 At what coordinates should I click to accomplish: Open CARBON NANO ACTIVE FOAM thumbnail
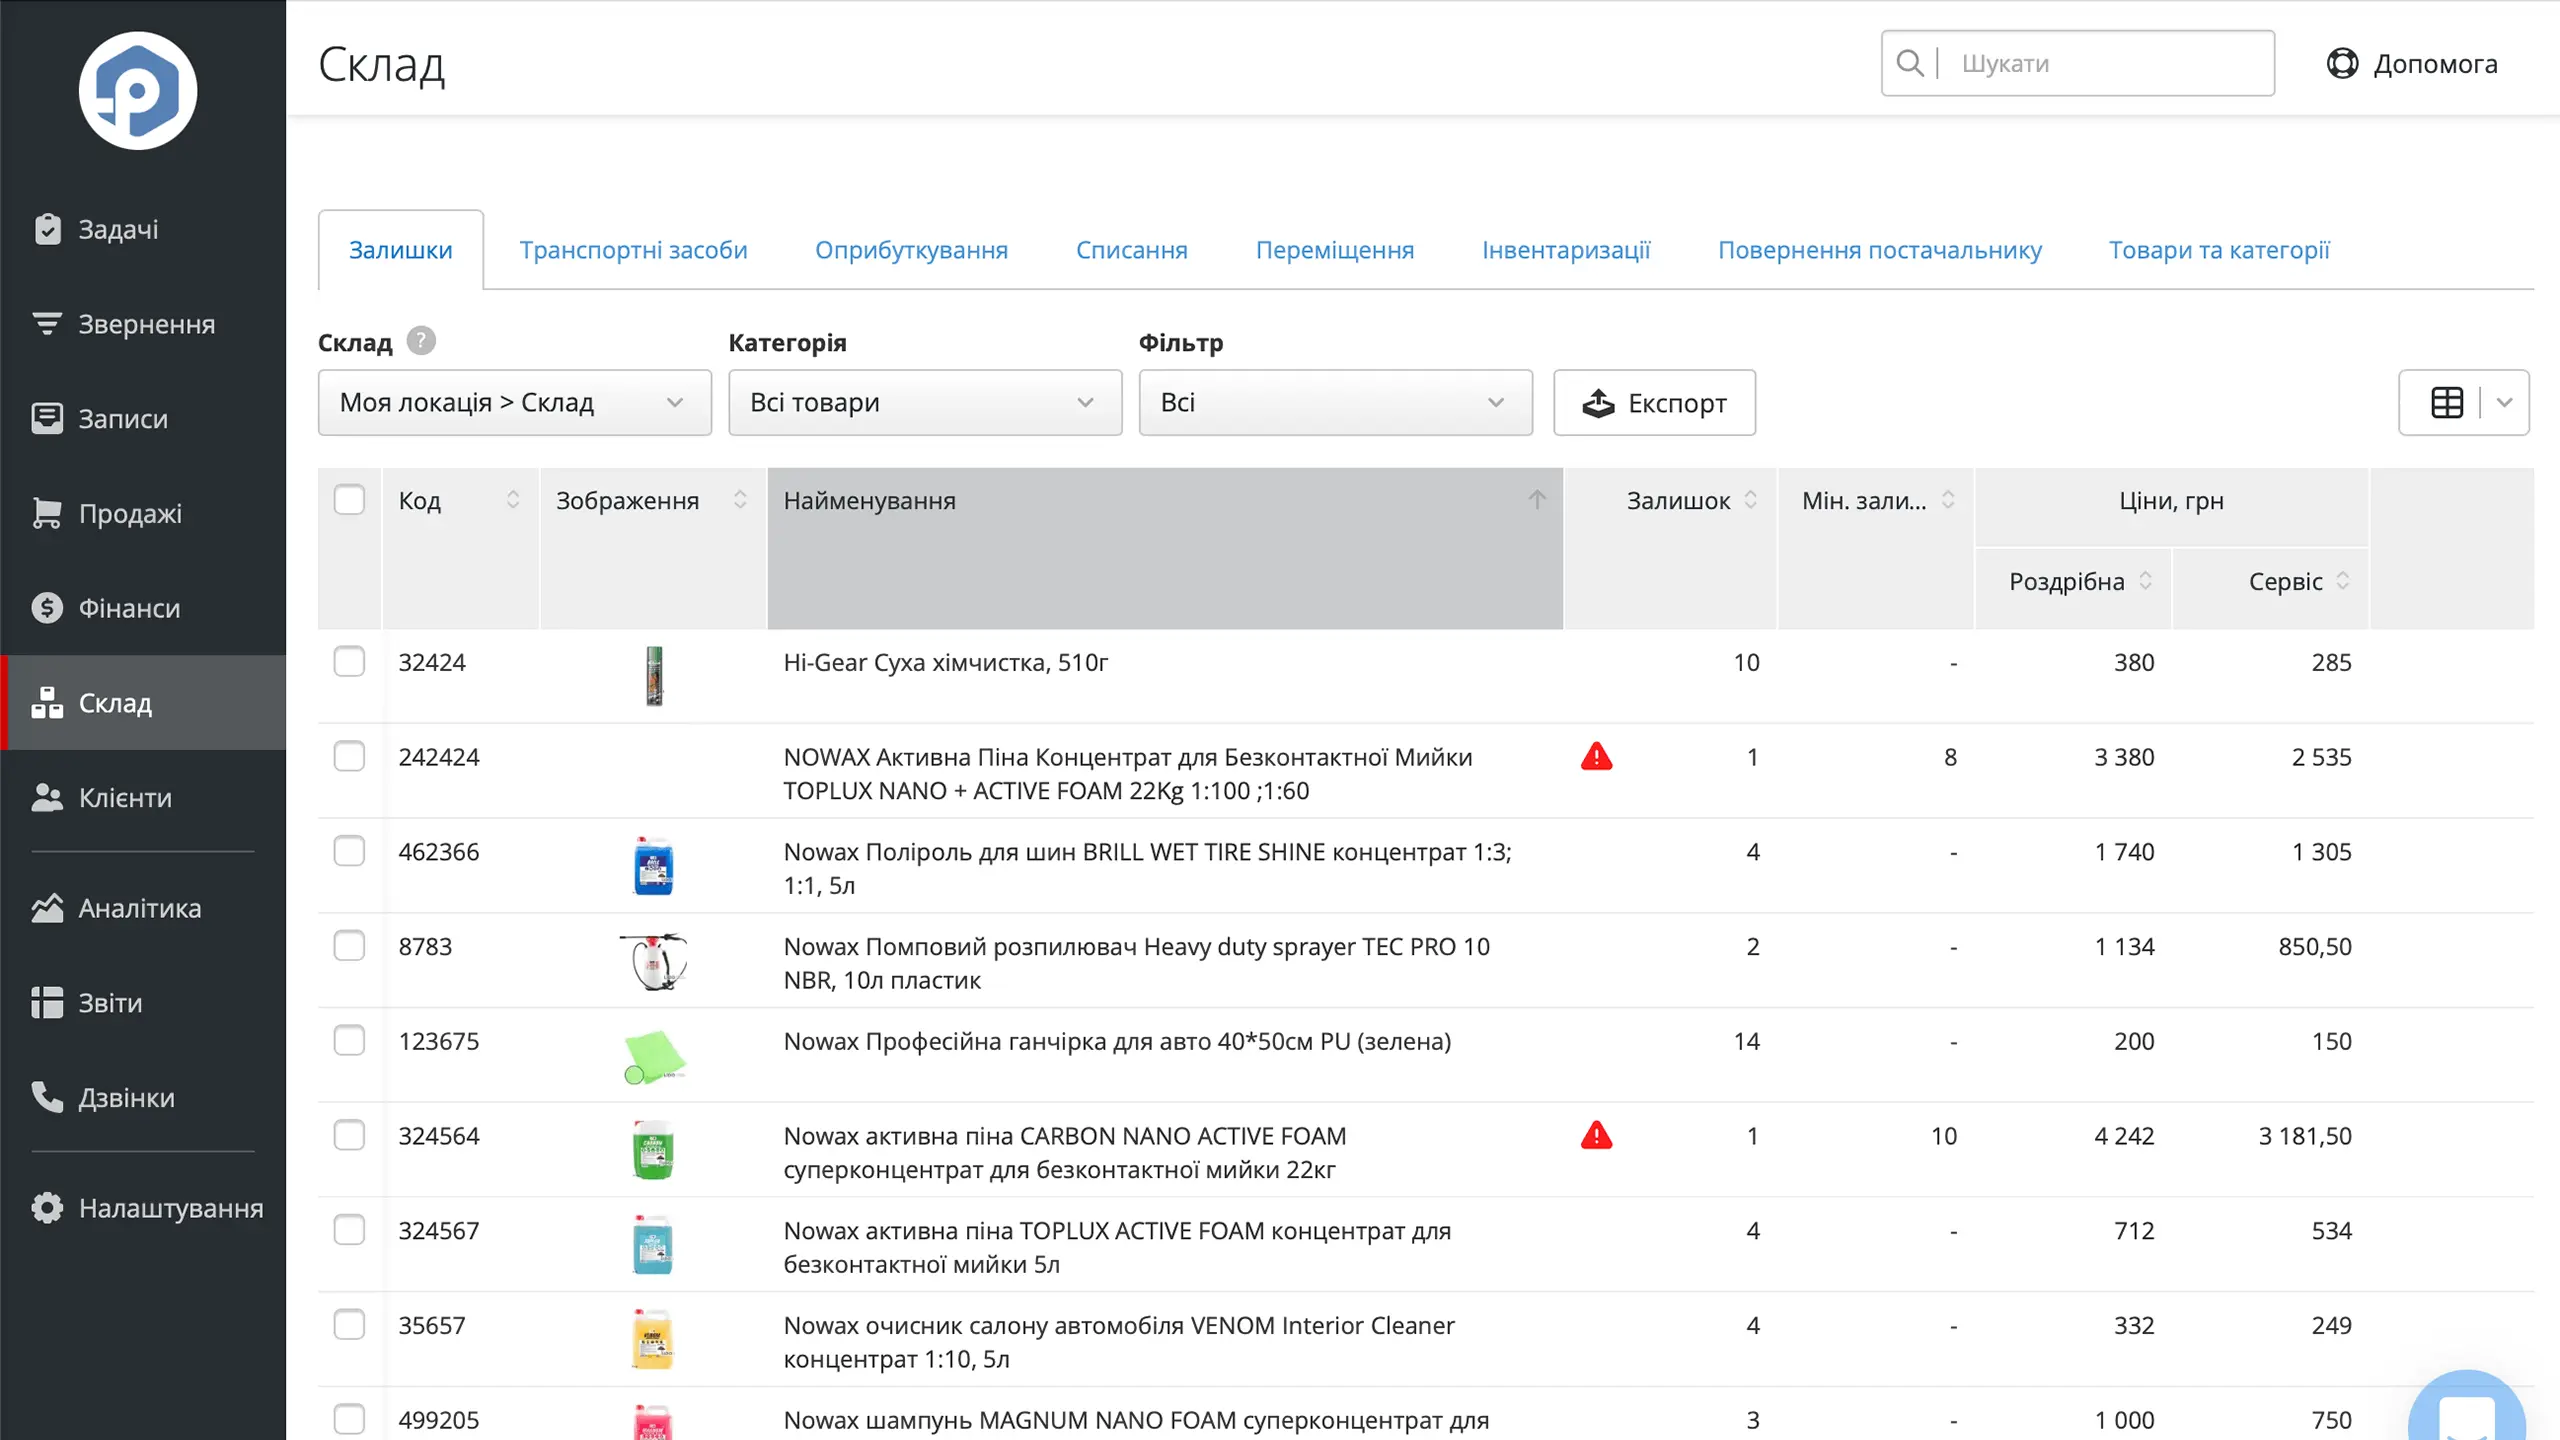pos(654,1150)
